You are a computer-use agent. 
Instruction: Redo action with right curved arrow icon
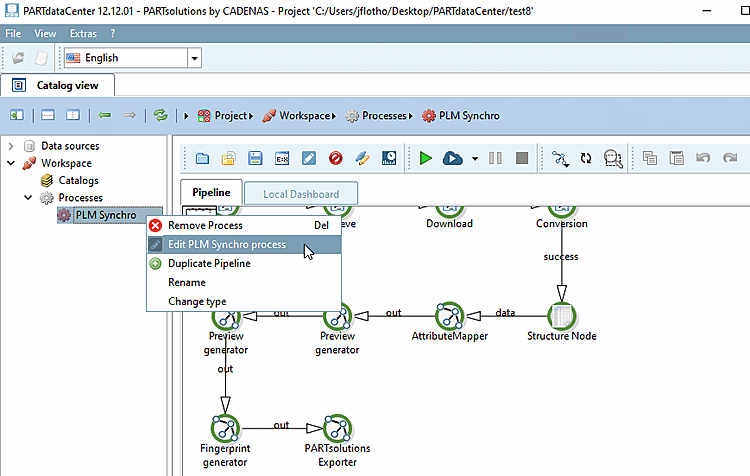click(x=730, y=157)
